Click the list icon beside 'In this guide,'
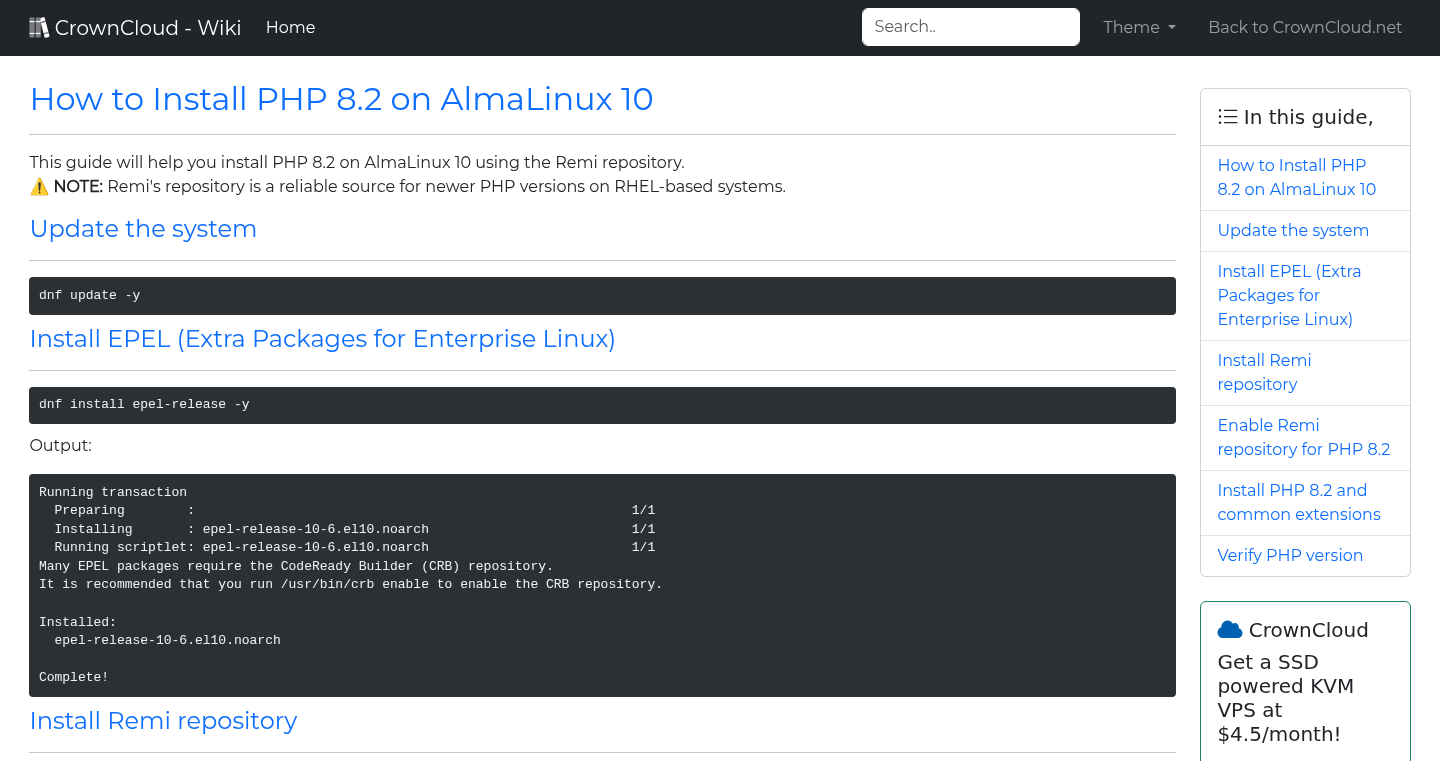 1227,116
